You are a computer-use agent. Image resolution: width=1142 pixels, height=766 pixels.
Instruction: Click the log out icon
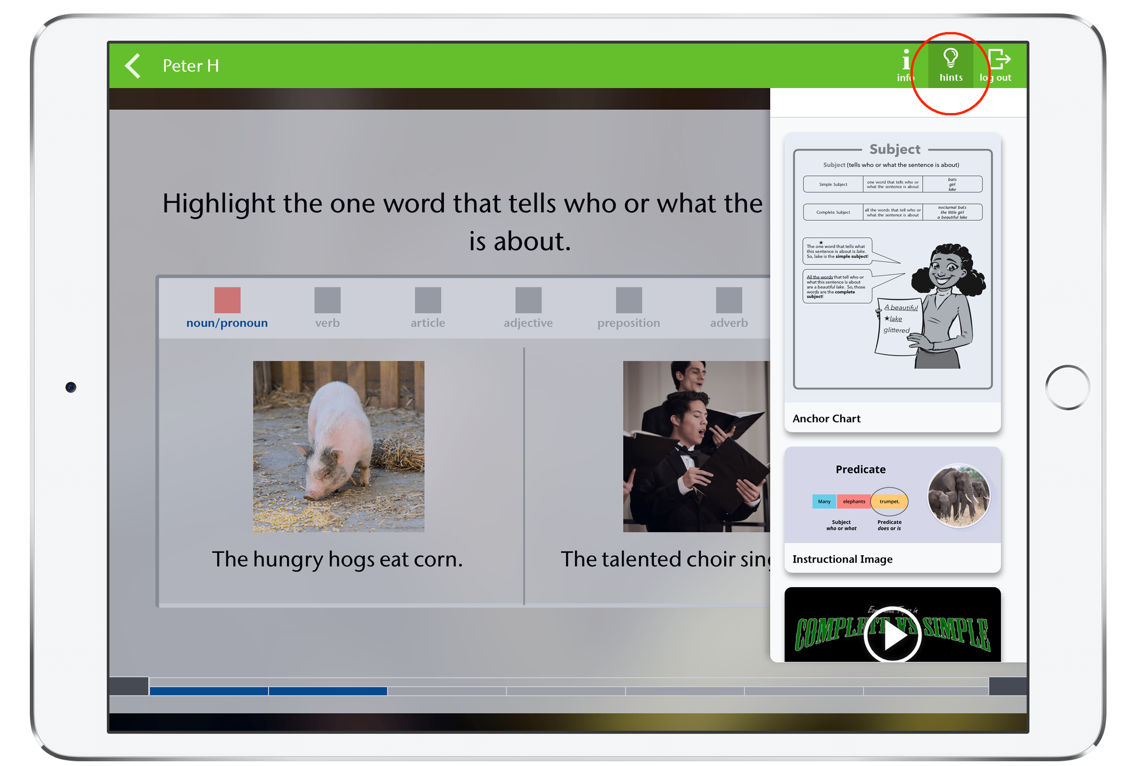point(996,66)
